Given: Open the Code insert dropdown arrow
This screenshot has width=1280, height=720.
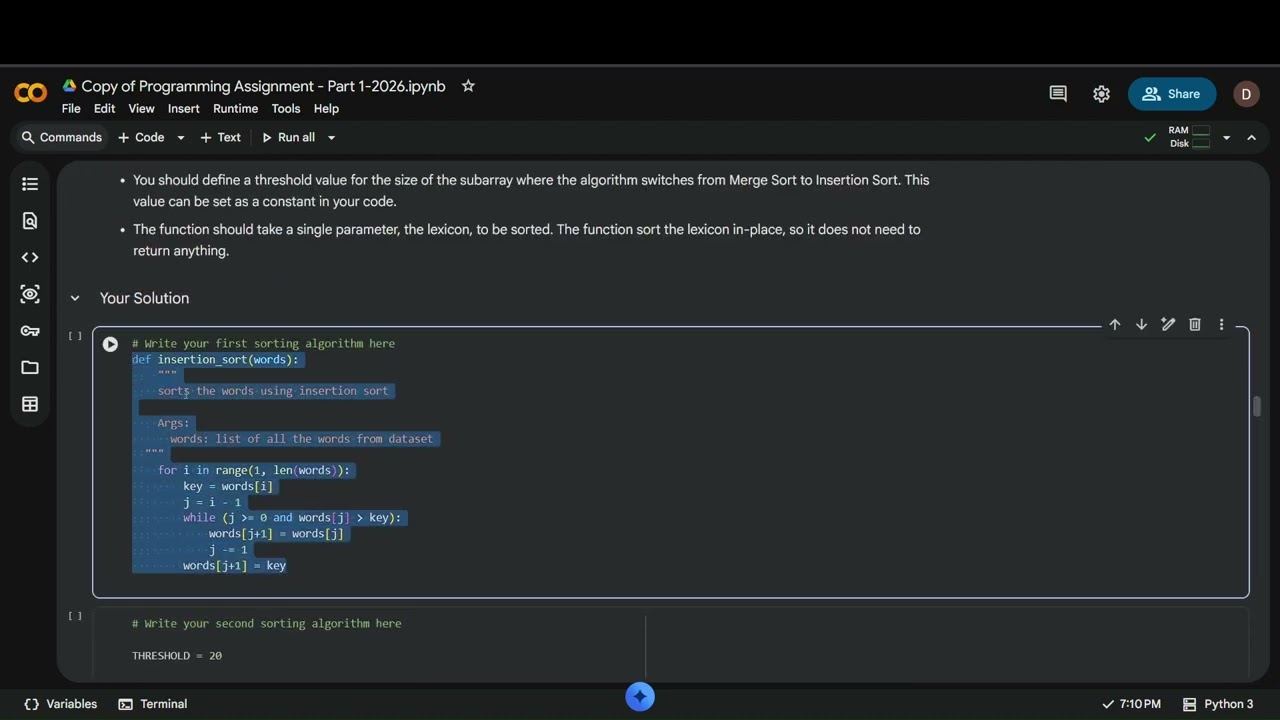Looking at the screenshot, I should (x=181, y=138).
